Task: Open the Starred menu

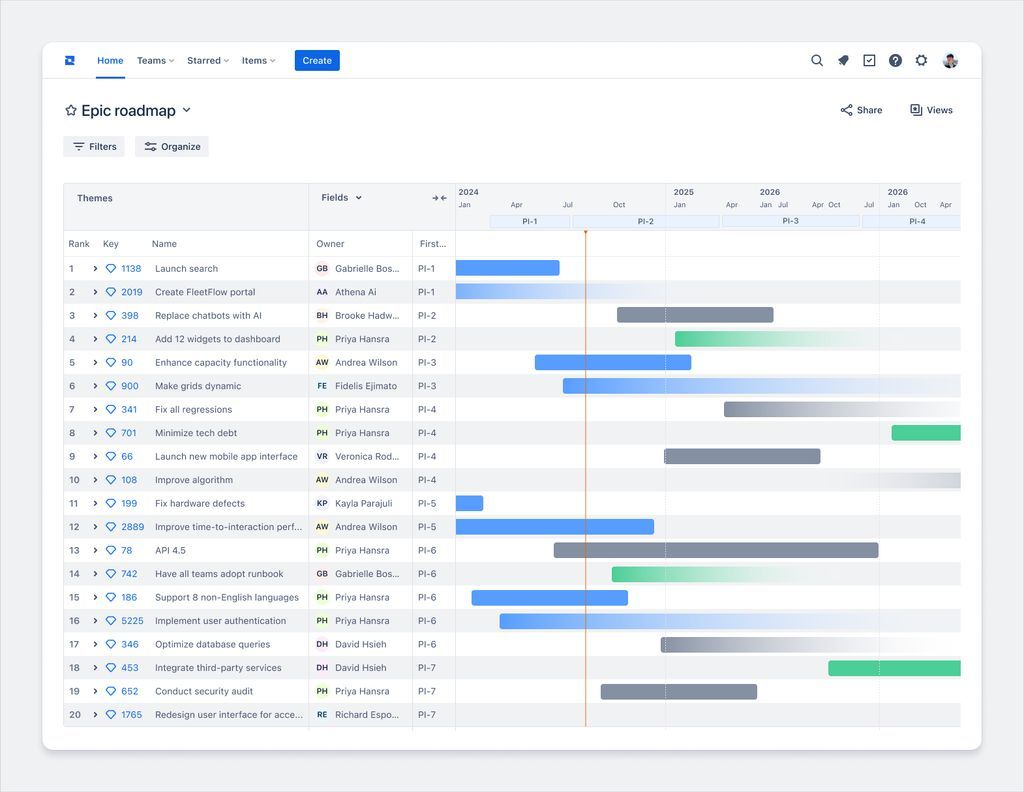Action: (x=207, y=61)
